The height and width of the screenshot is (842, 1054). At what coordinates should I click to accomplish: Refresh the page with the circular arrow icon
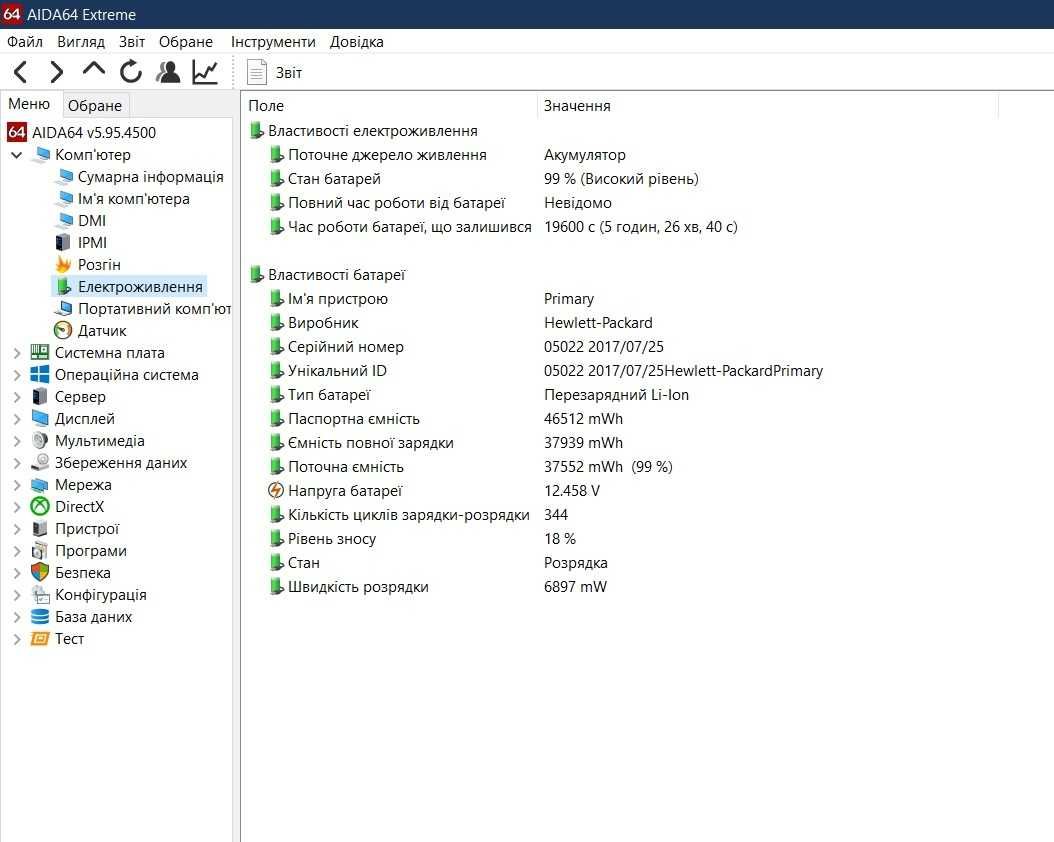131,72
